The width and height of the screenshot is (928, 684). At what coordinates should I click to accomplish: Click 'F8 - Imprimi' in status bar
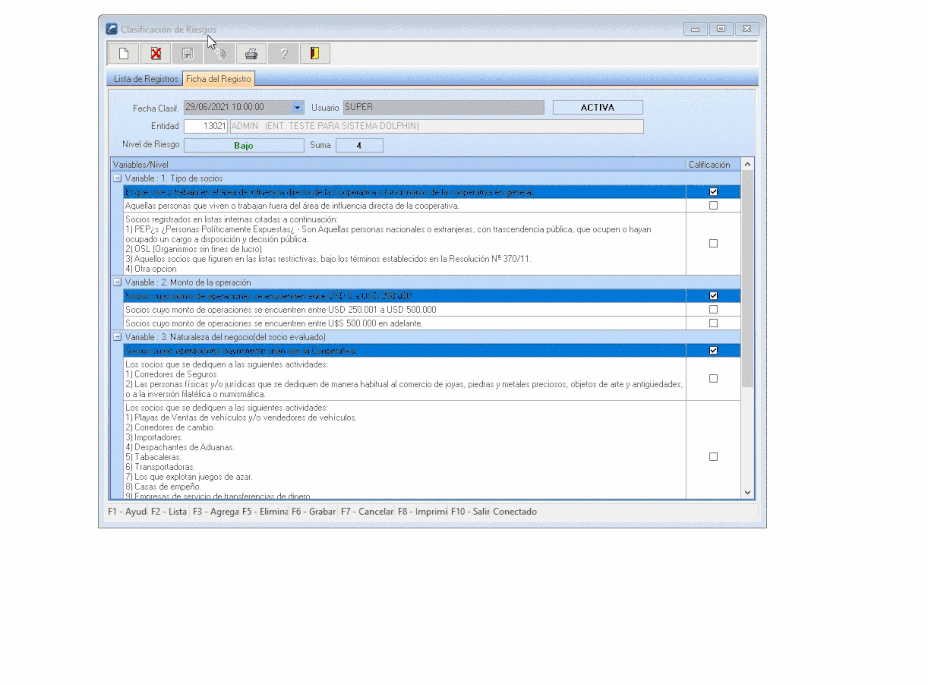point(423,512)
